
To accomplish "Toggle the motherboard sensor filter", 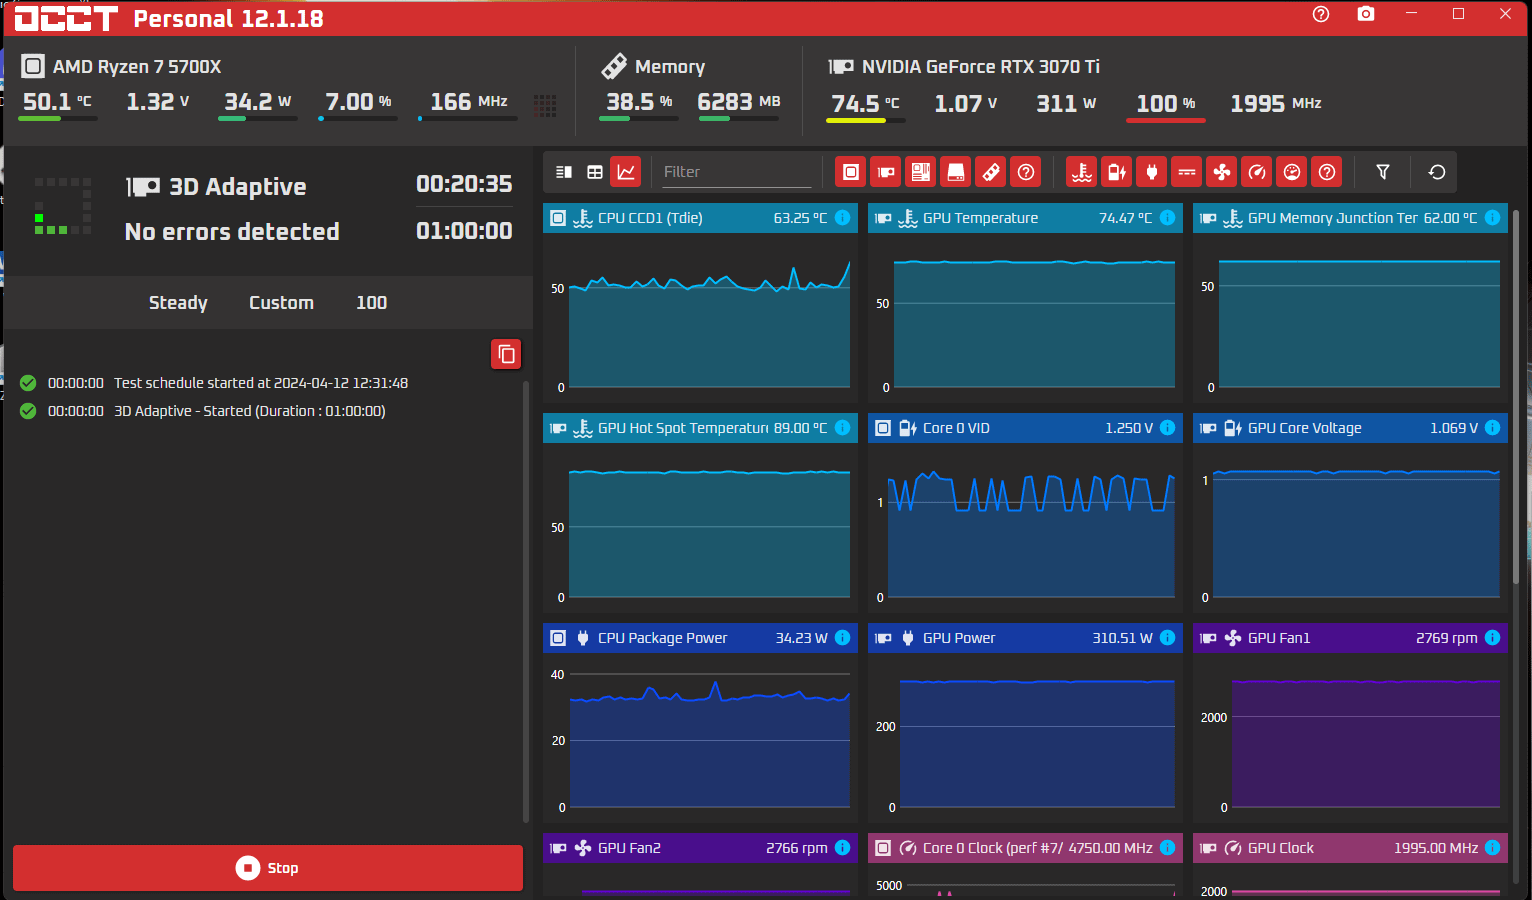I will click(x=921, y=172).
